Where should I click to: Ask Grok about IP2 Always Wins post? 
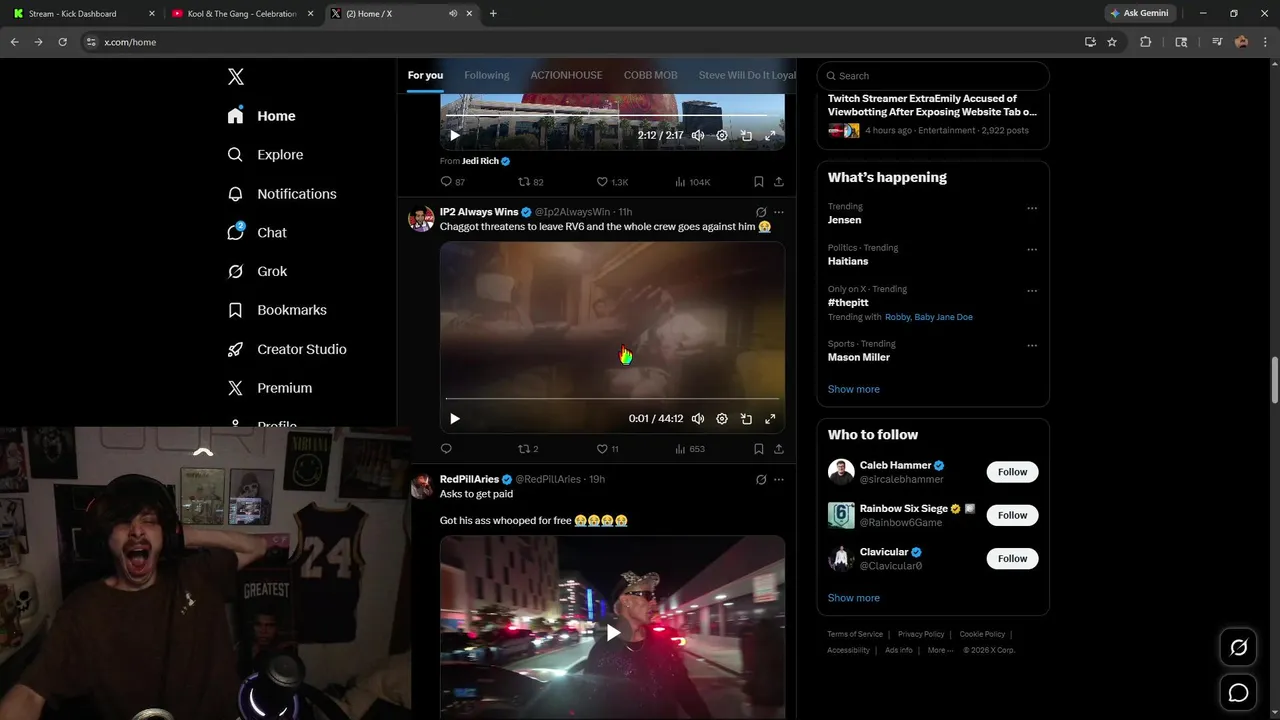(761, 212)
